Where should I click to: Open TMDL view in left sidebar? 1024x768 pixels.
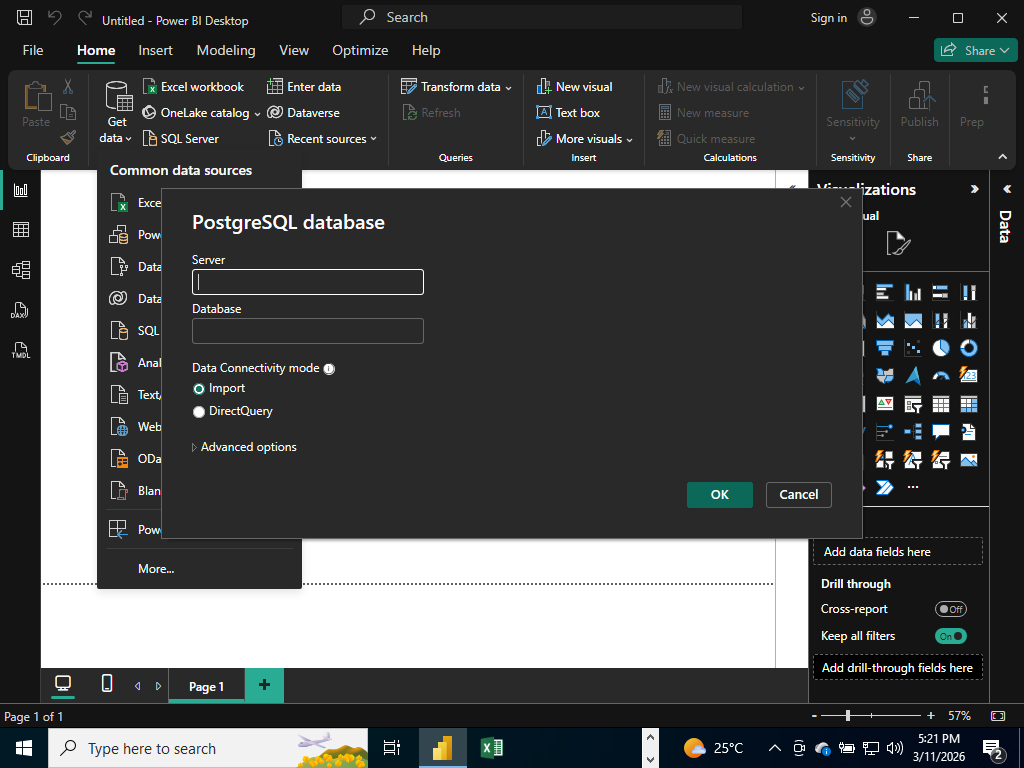pyautogui.click(x=21, y=351)
